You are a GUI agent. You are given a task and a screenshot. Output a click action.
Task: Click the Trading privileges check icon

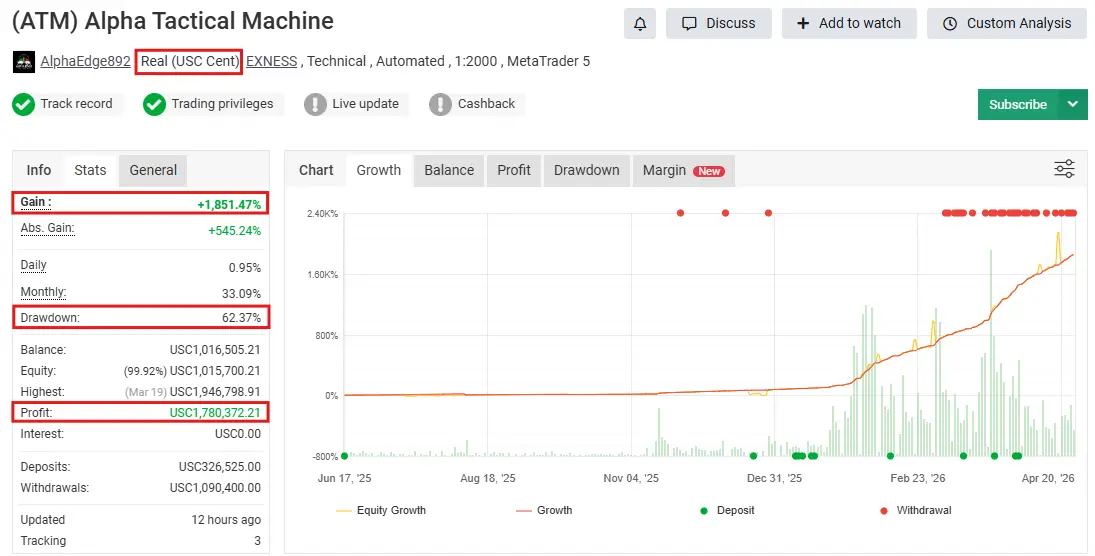pyautogui.click(x=154, y=104)
